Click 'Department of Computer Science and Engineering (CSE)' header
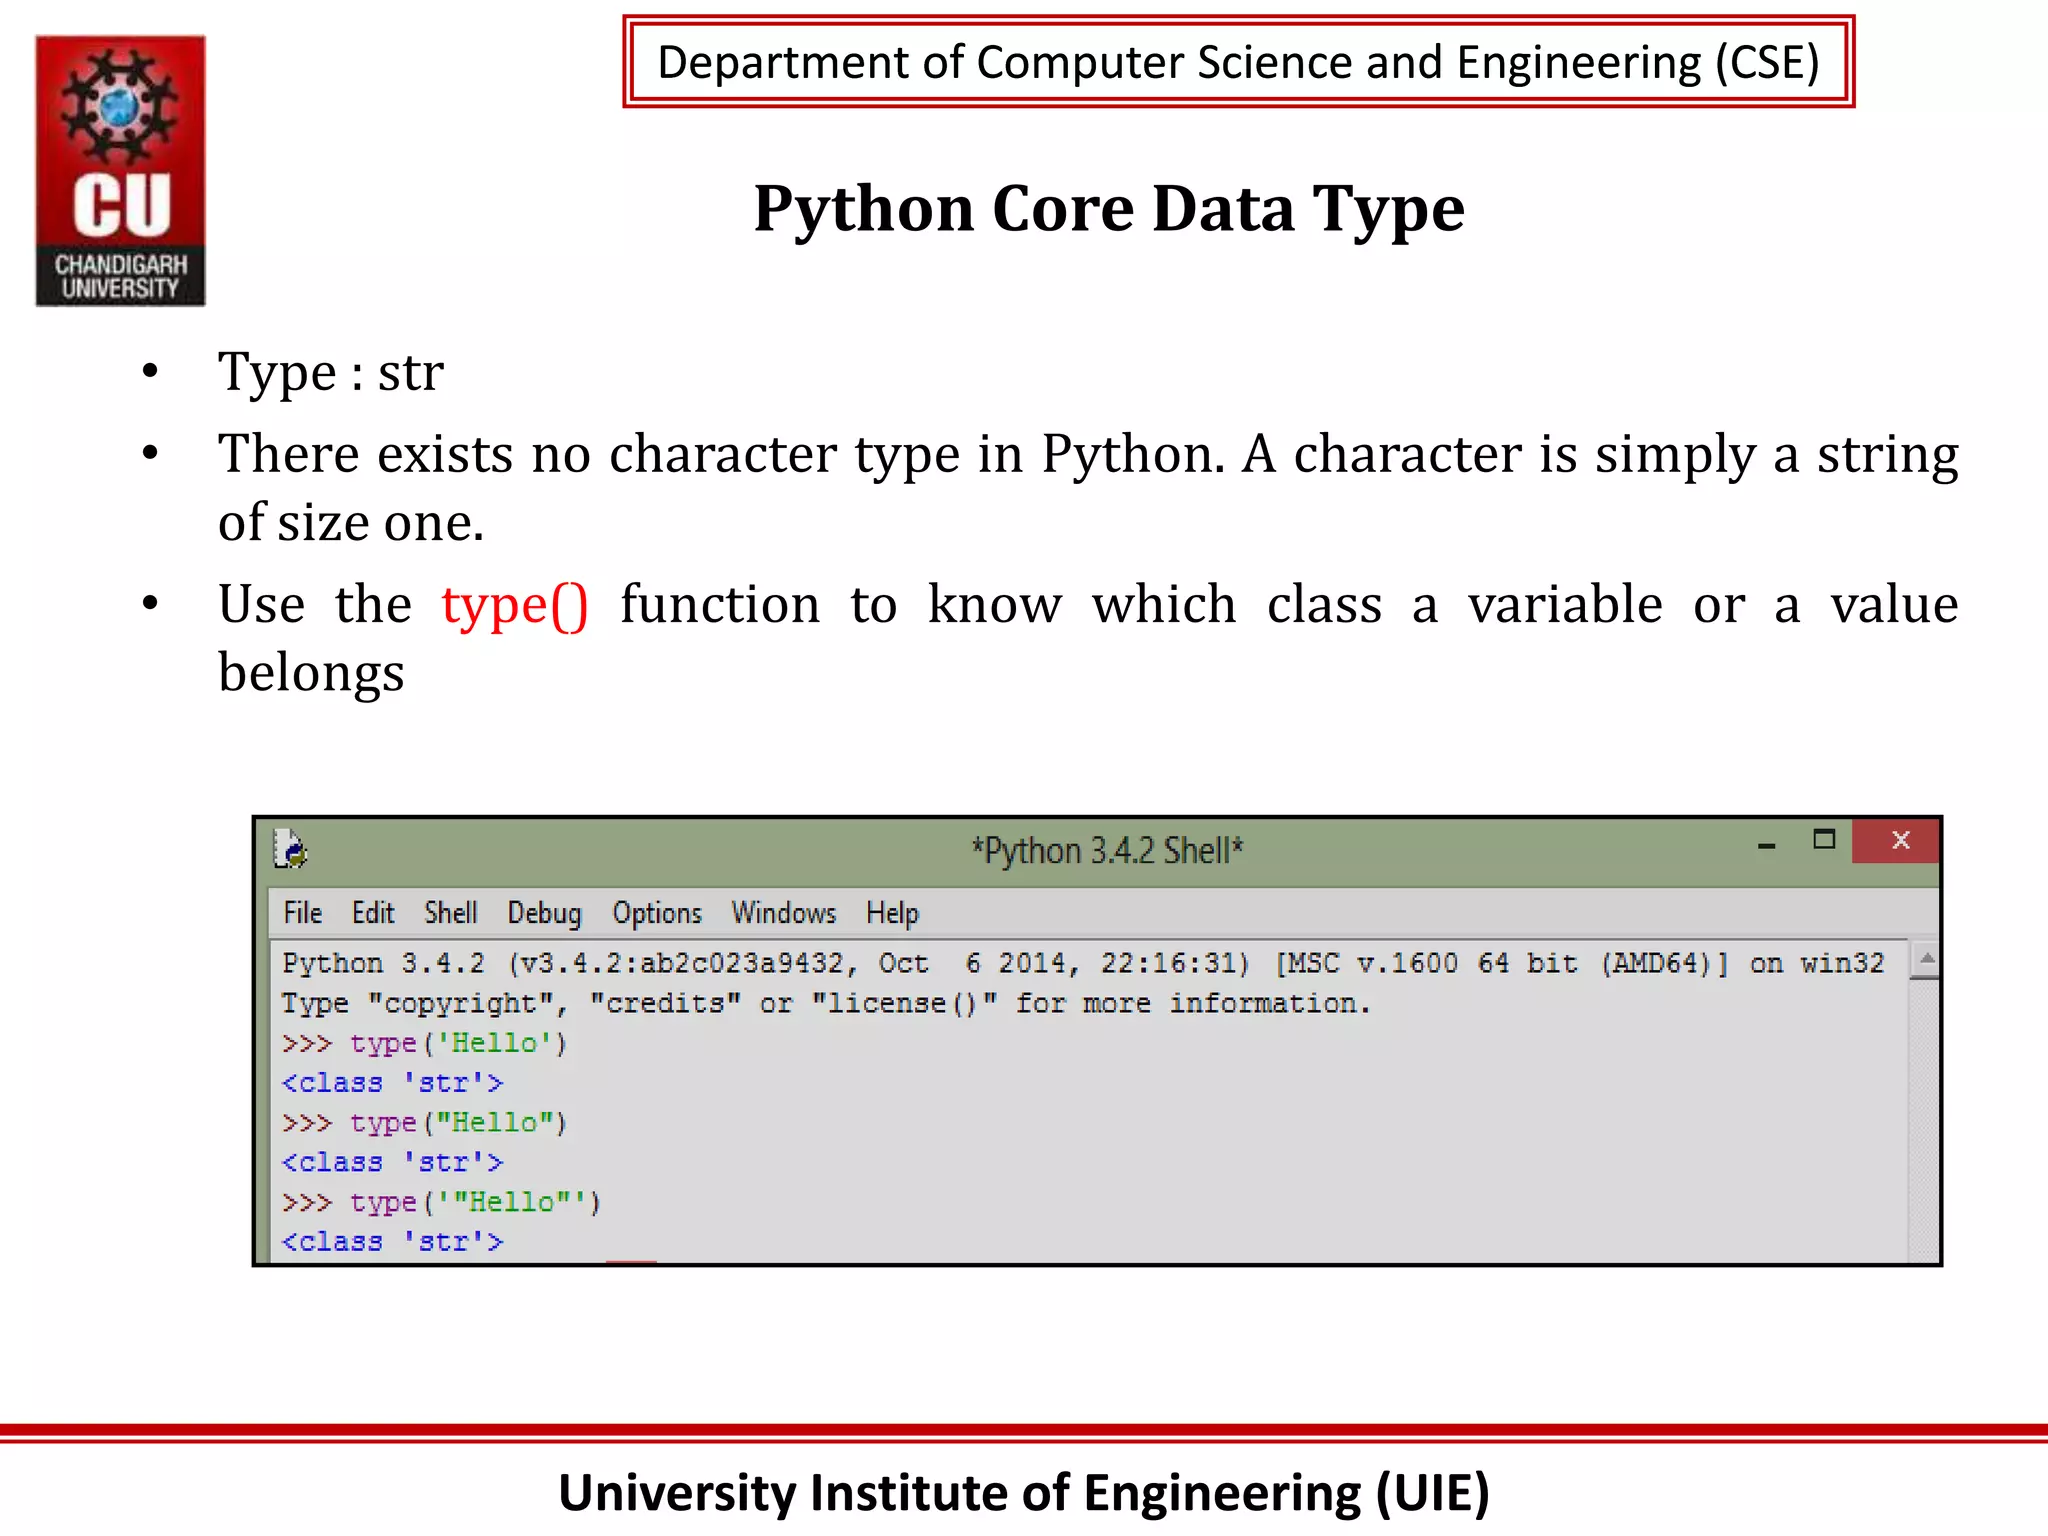 [x=1238, y=62]
